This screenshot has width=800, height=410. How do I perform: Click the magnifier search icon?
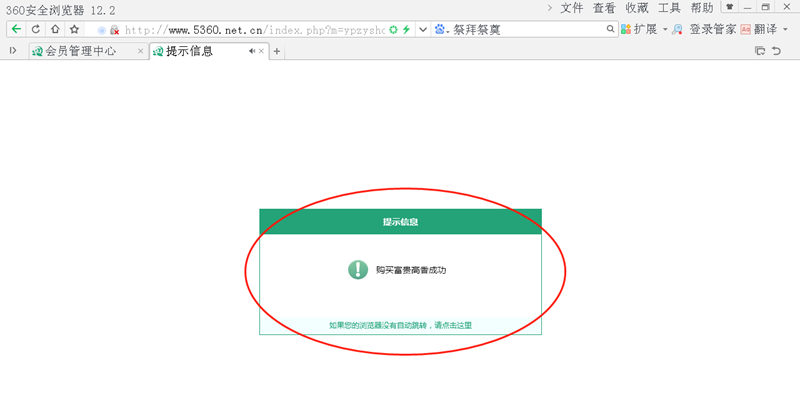point(608,30)
